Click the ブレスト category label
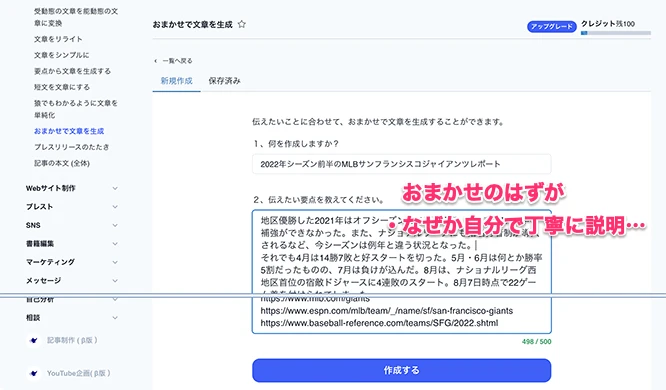The height and width of the screenshot is (390, 666). pyautogui.click(x=40, y=207)
